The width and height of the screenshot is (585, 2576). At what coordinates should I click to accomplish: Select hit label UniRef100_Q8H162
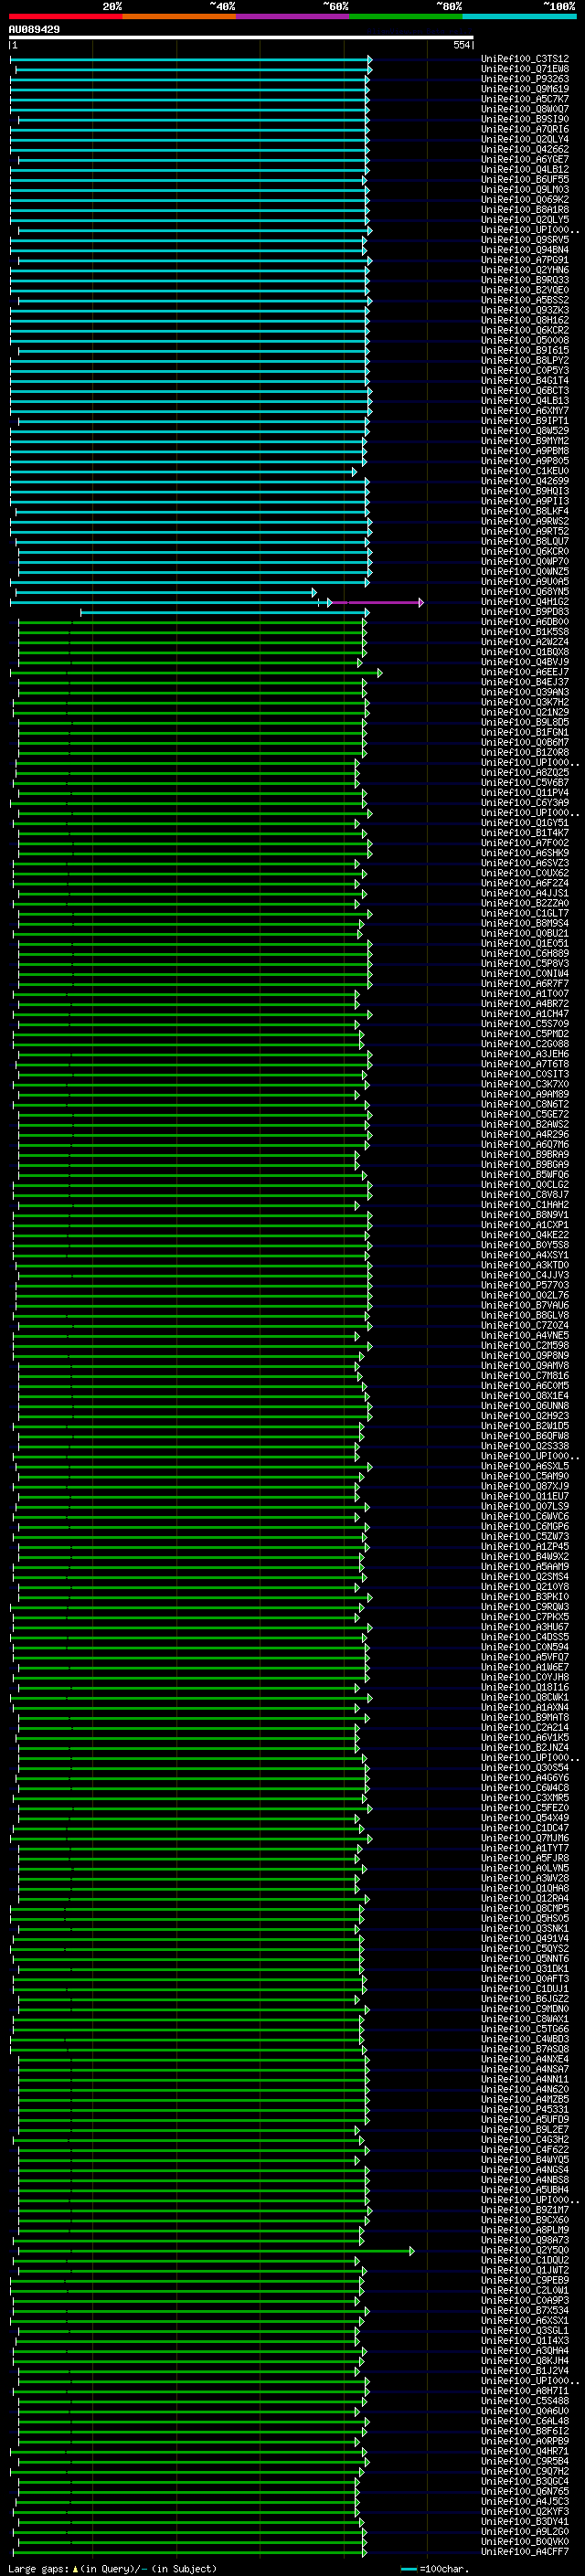coord(525,320)
